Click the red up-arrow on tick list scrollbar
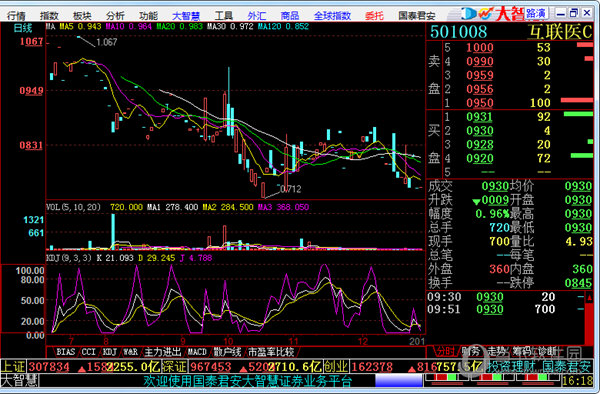600x394 pixels. pyautogui.click(x=589, y=297)
